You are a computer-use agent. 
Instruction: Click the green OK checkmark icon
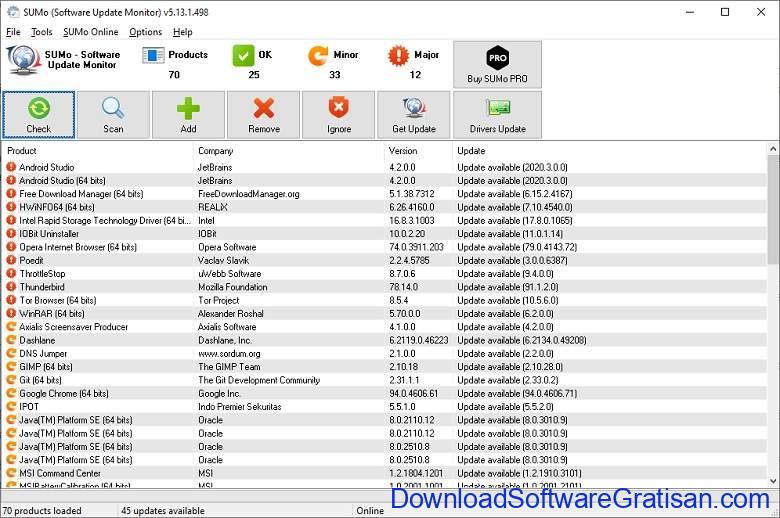[x=243, y=55]
